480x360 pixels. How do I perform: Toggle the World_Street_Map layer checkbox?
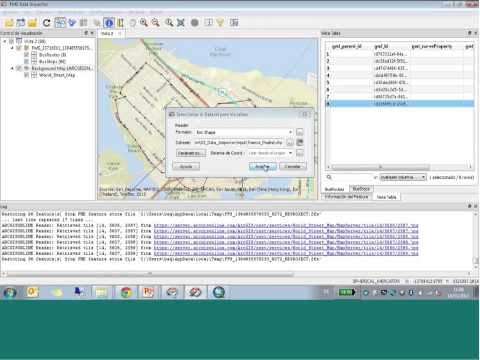tap(27, 75)
